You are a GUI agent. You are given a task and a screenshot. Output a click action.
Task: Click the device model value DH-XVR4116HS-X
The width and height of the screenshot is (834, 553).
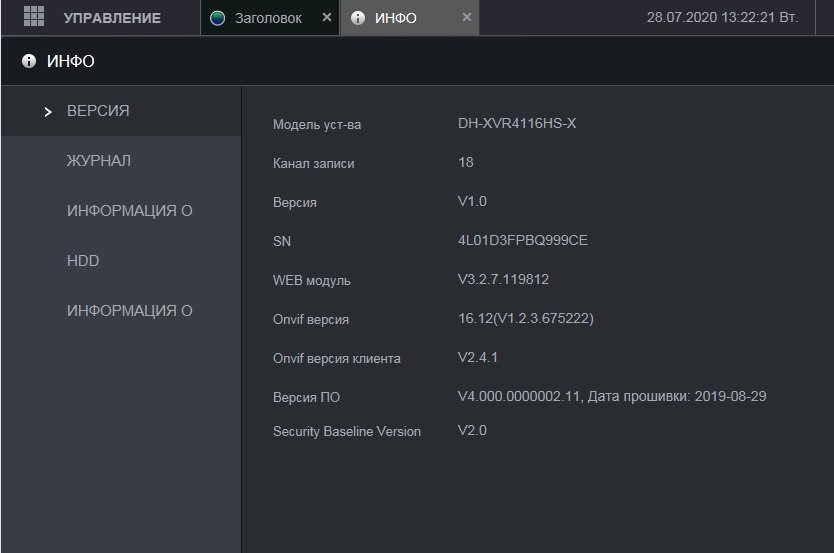[x=517, y=123]
